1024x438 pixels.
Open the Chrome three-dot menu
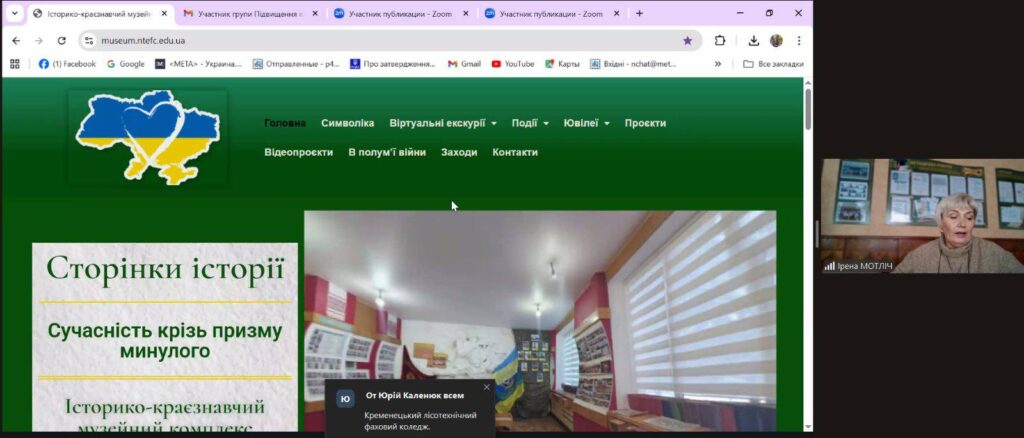point(798,41)
